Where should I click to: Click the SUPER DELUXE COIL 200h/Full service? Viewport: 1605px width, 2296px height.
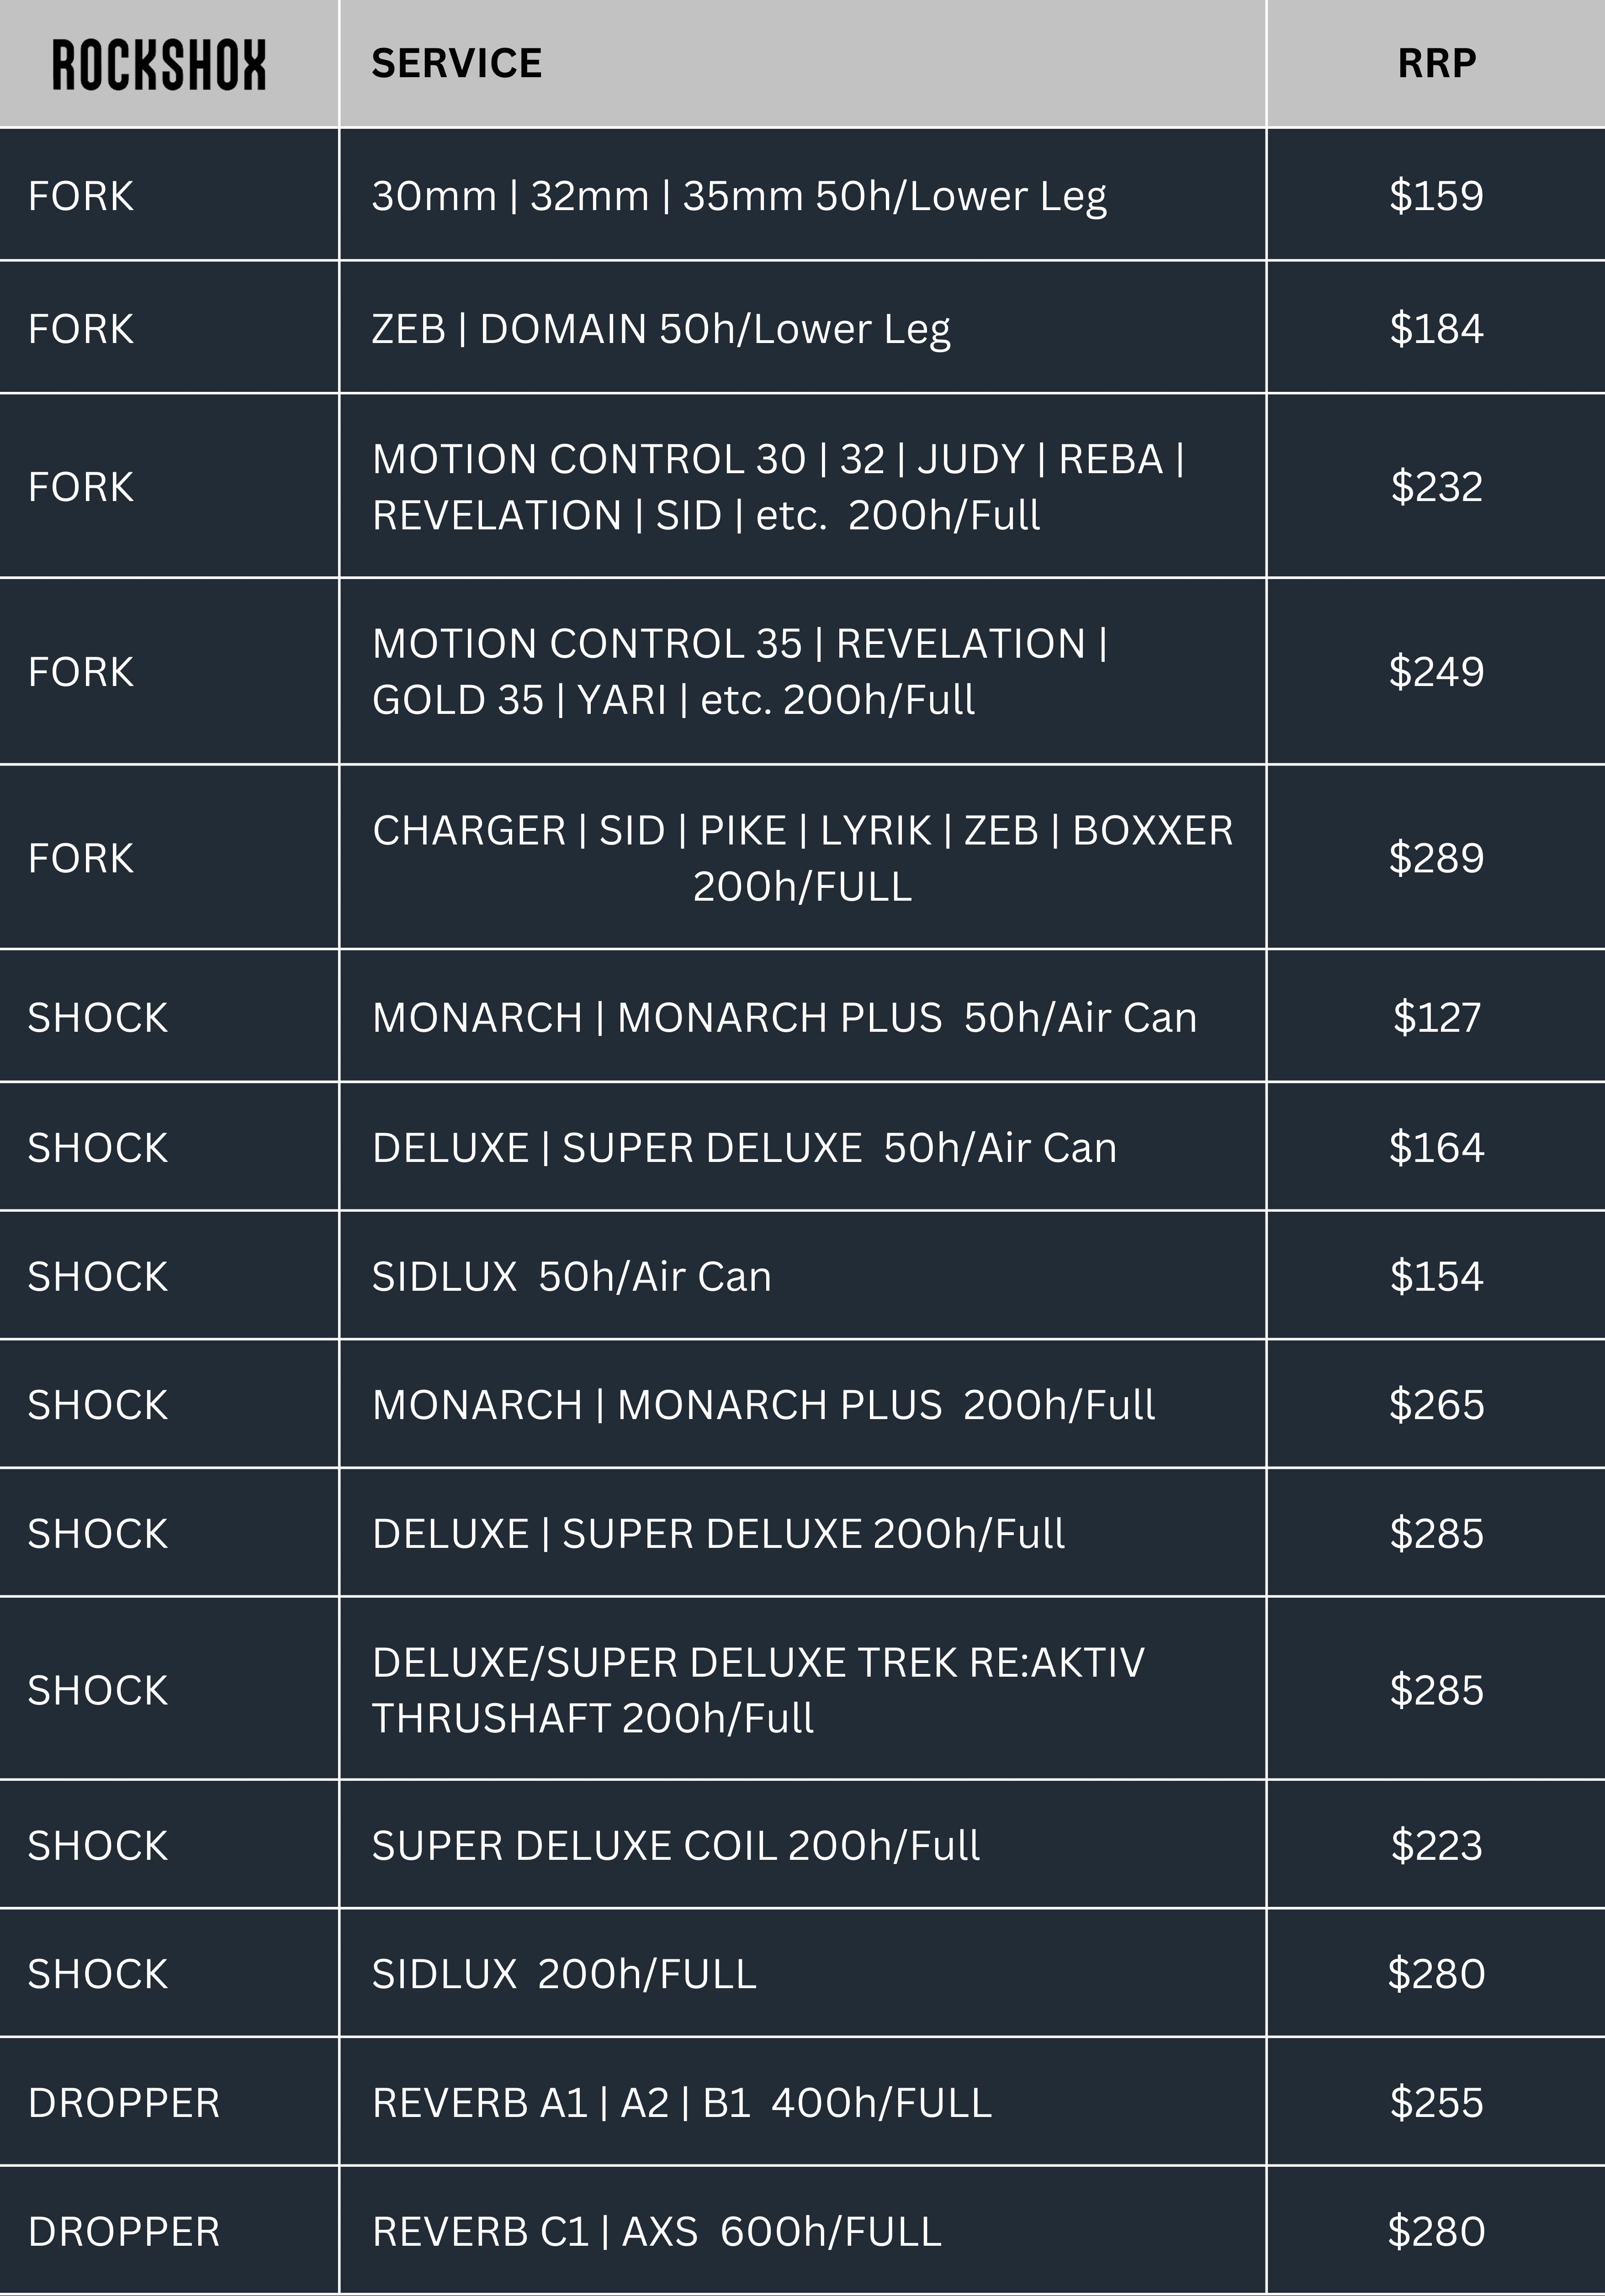(x=675, y=1846)
